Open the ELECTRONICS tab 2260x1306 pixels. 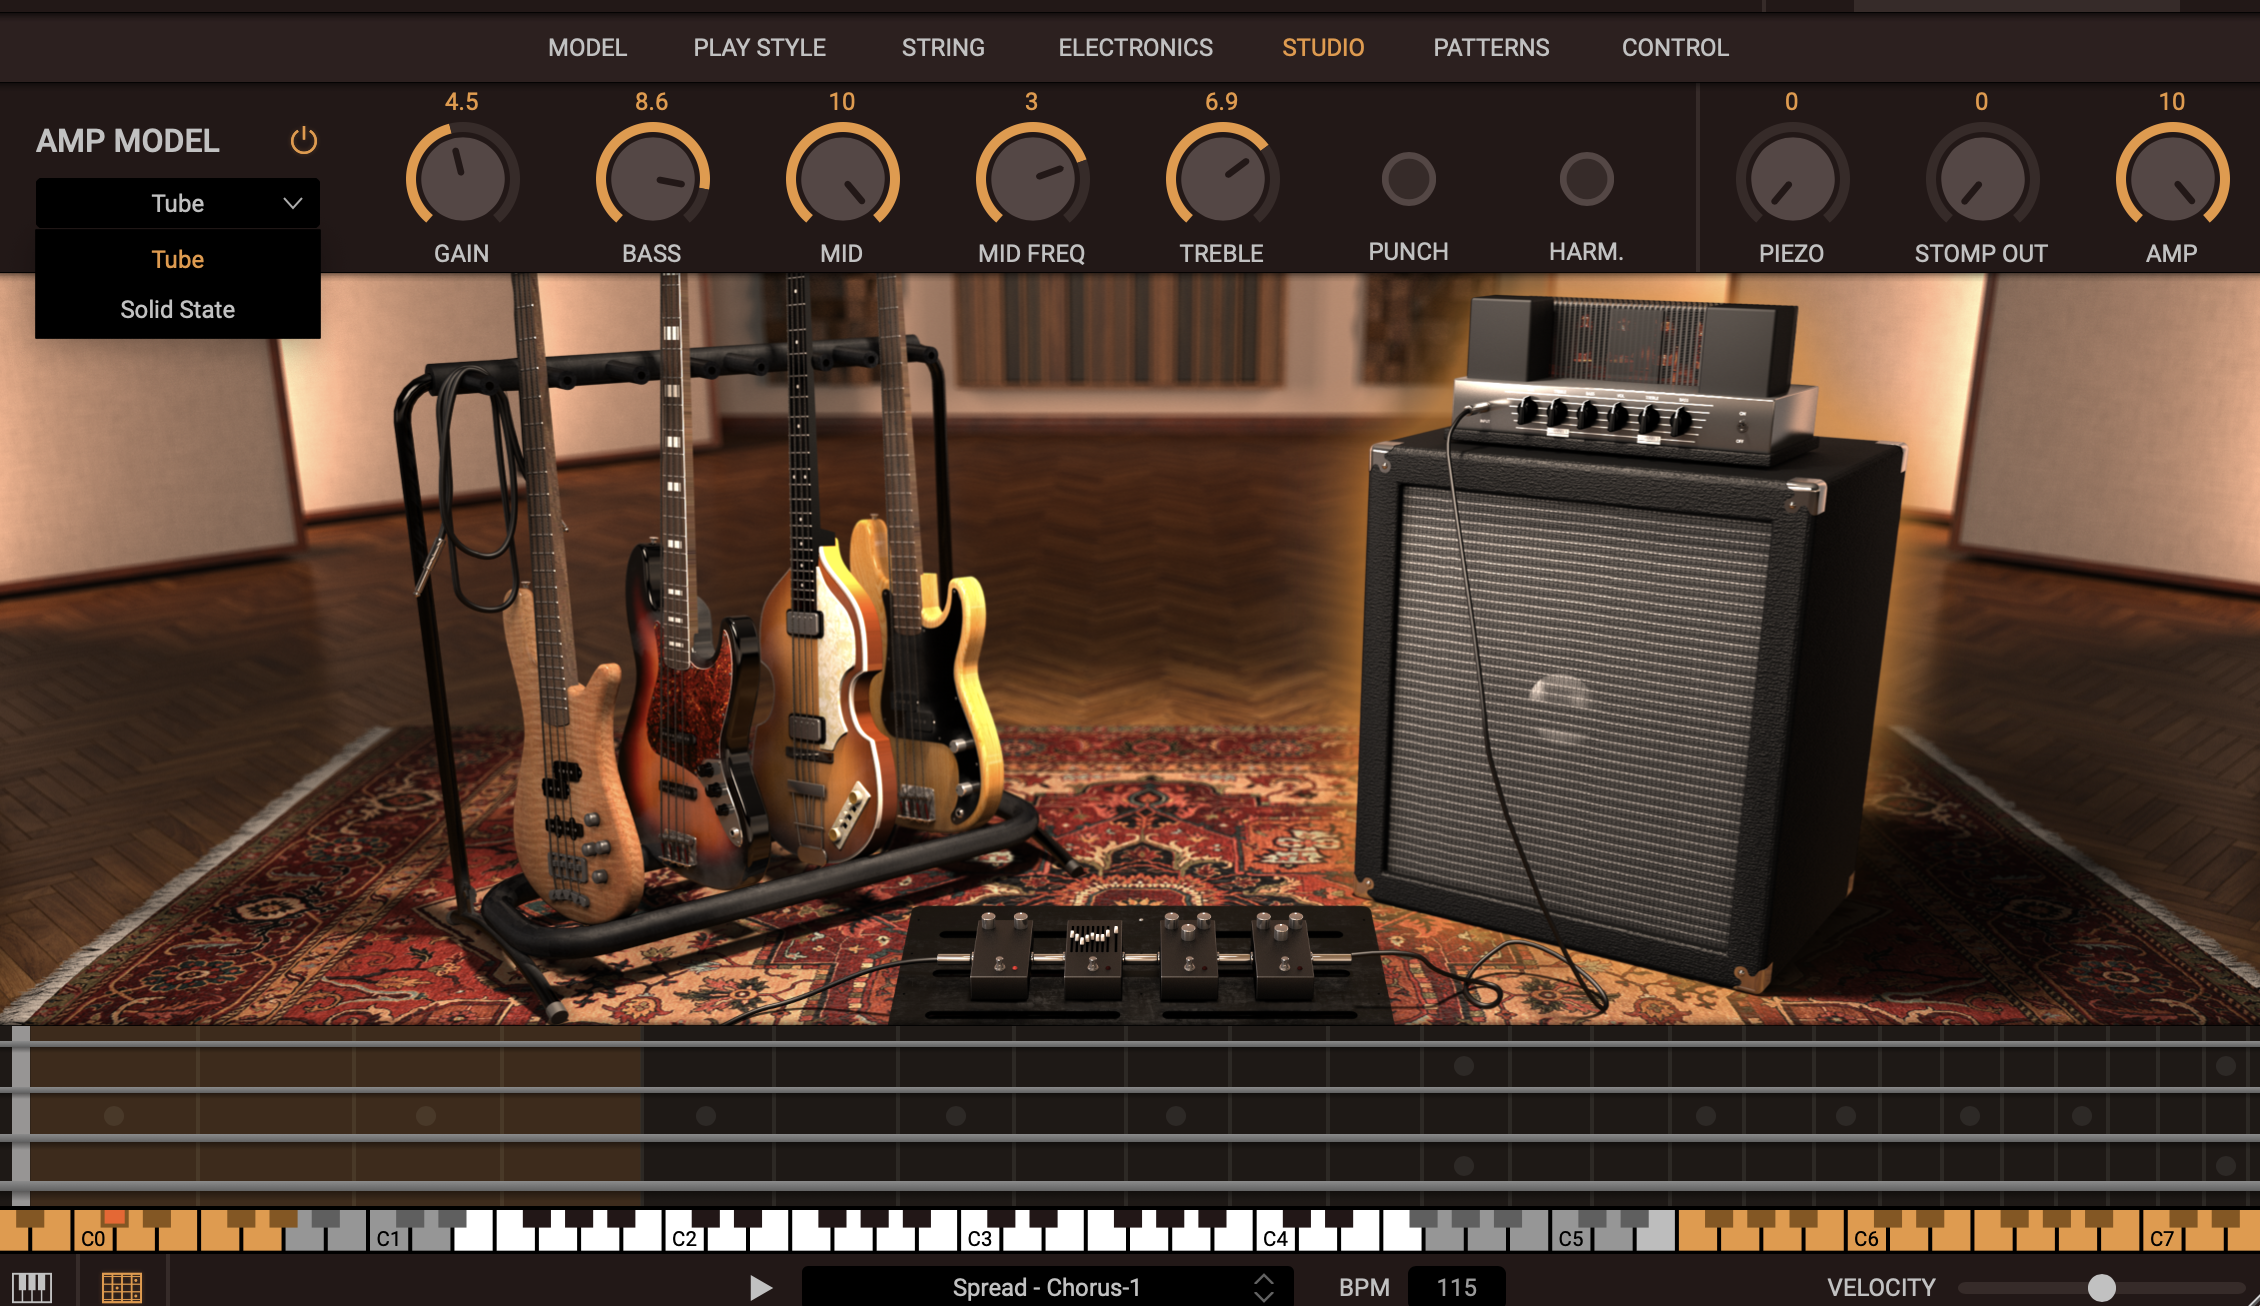tap(1135, 48)
